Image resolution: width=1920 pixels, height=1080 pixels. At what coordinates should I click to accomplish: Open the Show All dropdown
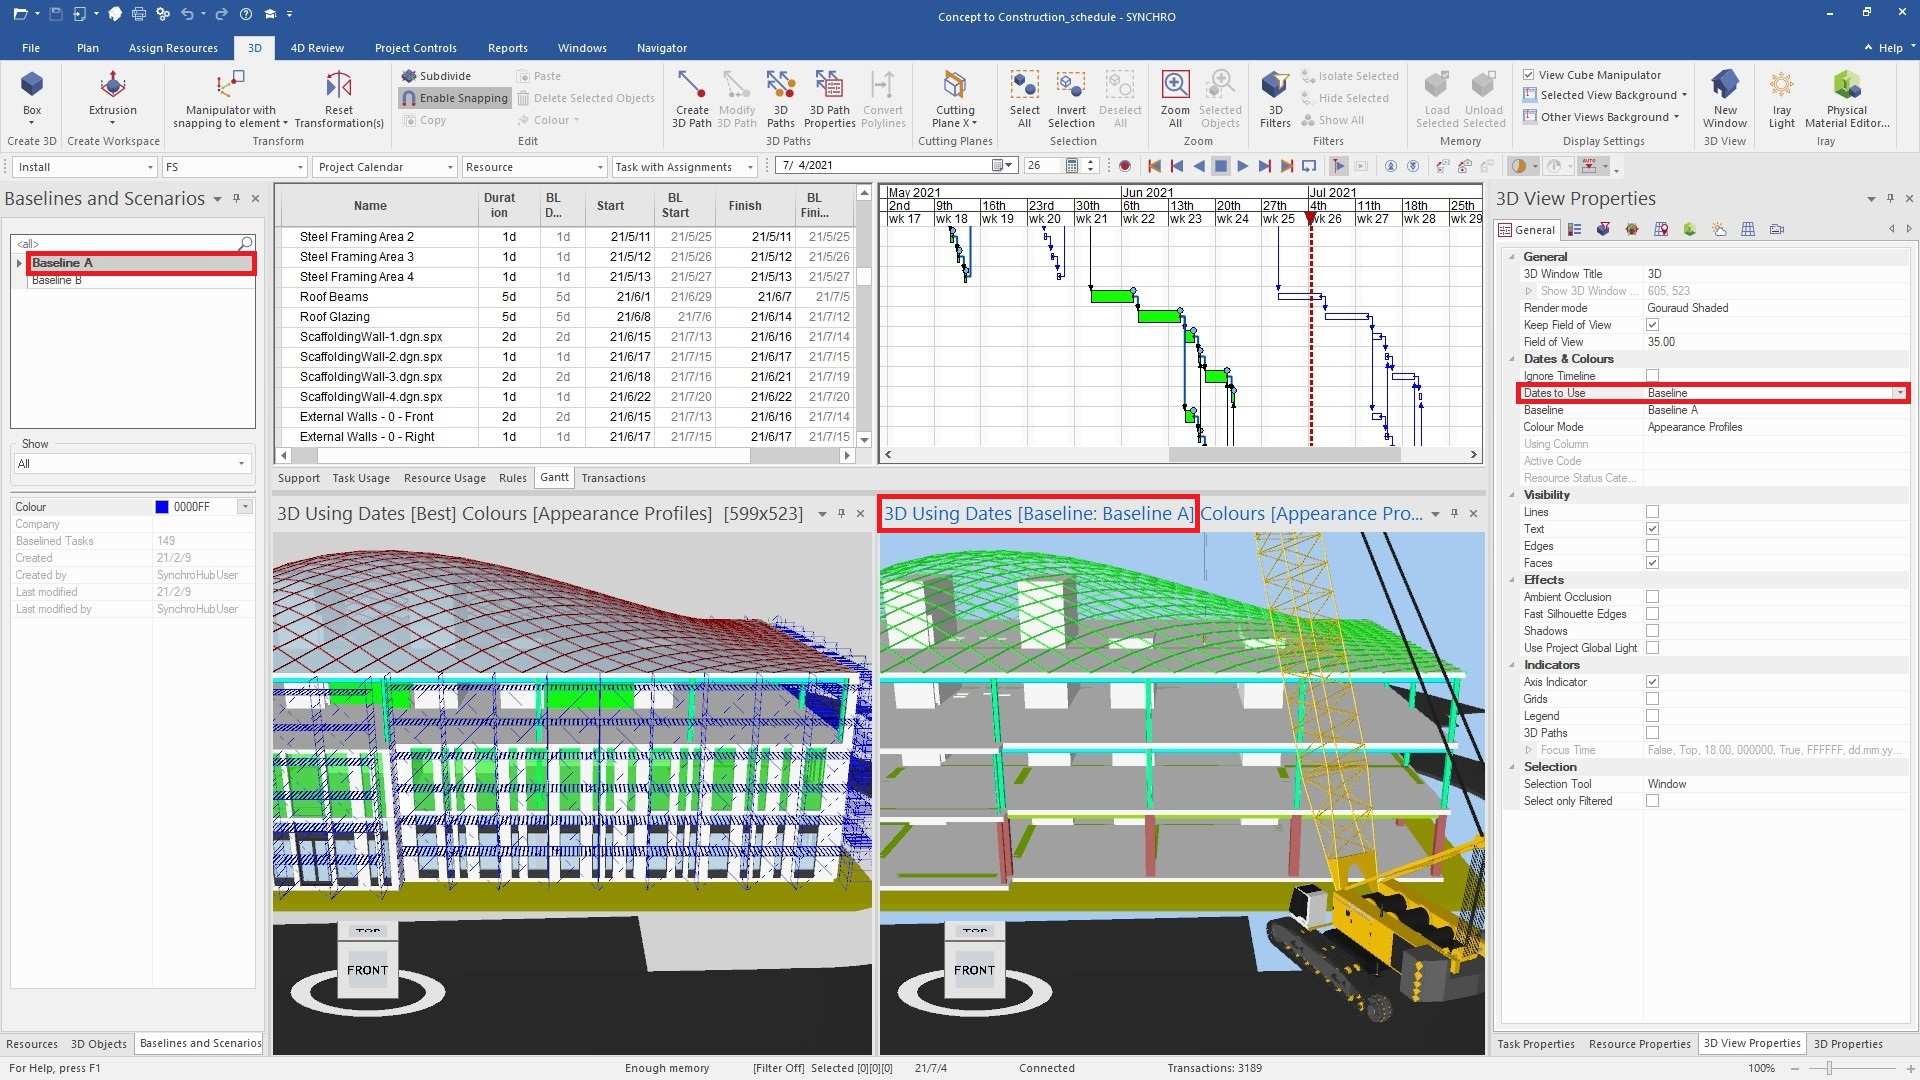click(x=240, y=464)
